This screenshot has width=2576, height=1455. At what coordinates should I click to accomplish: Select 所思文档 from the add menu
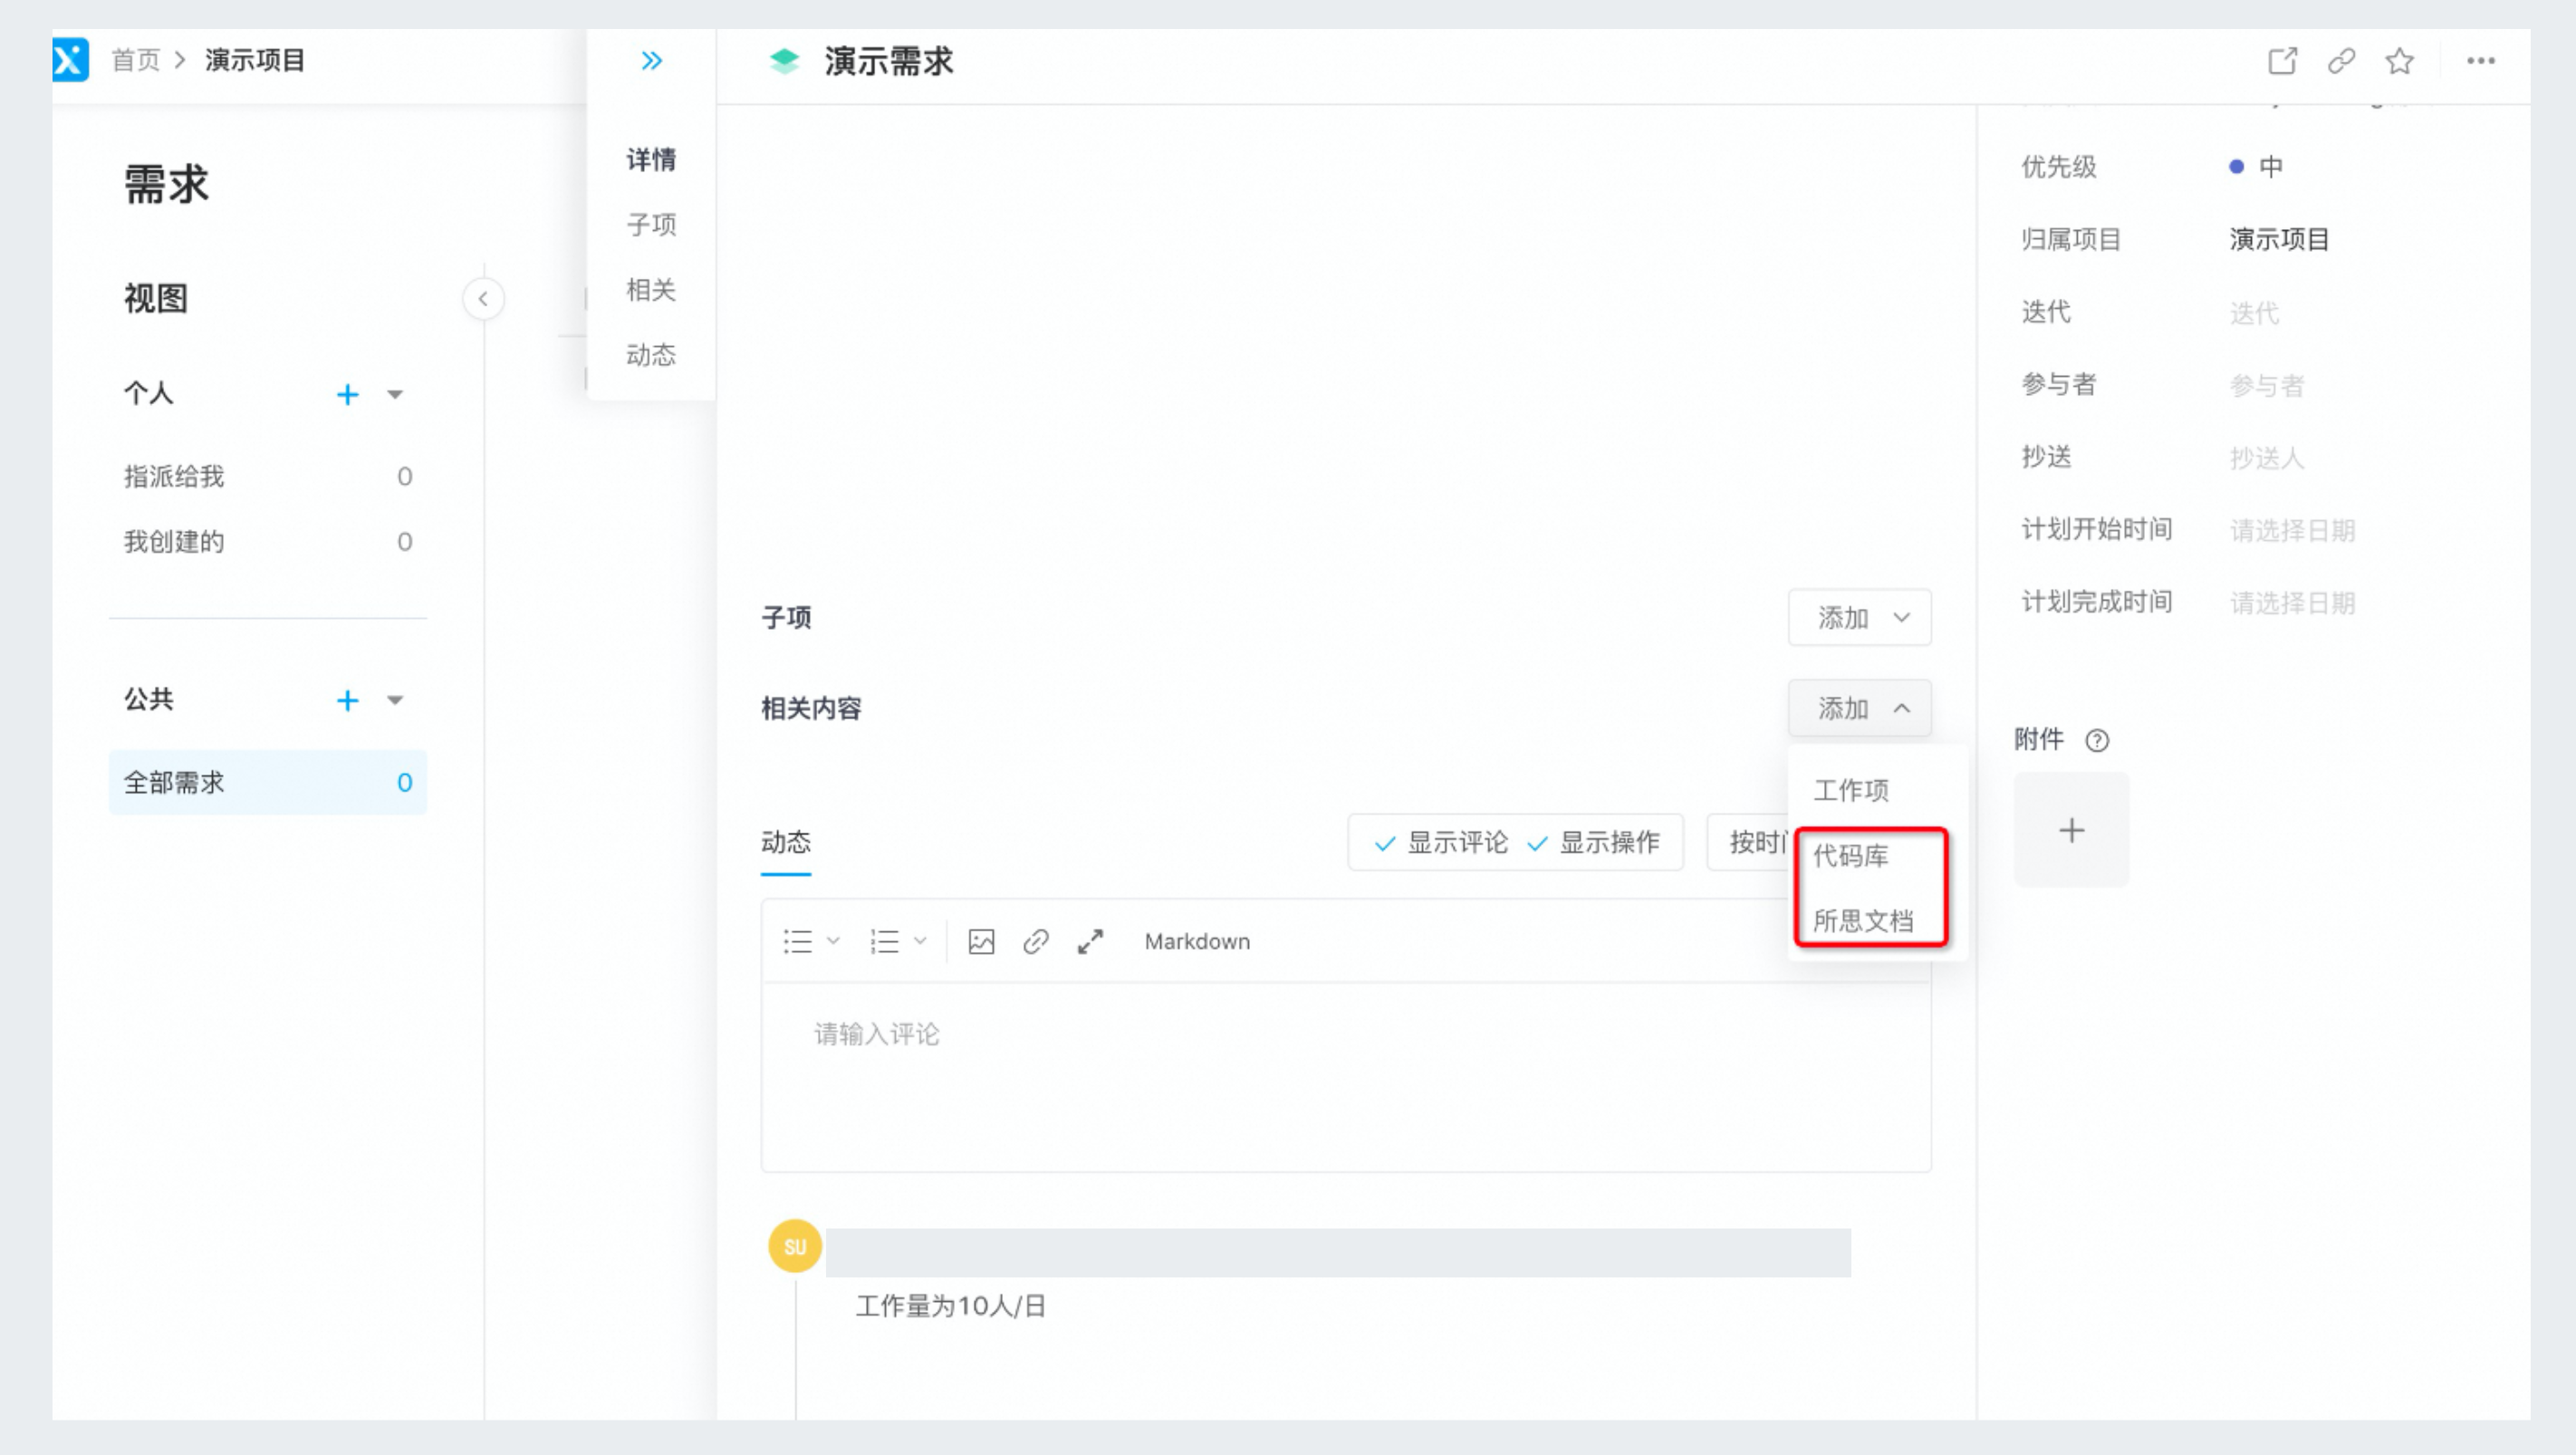click(x=1863, y=920)
